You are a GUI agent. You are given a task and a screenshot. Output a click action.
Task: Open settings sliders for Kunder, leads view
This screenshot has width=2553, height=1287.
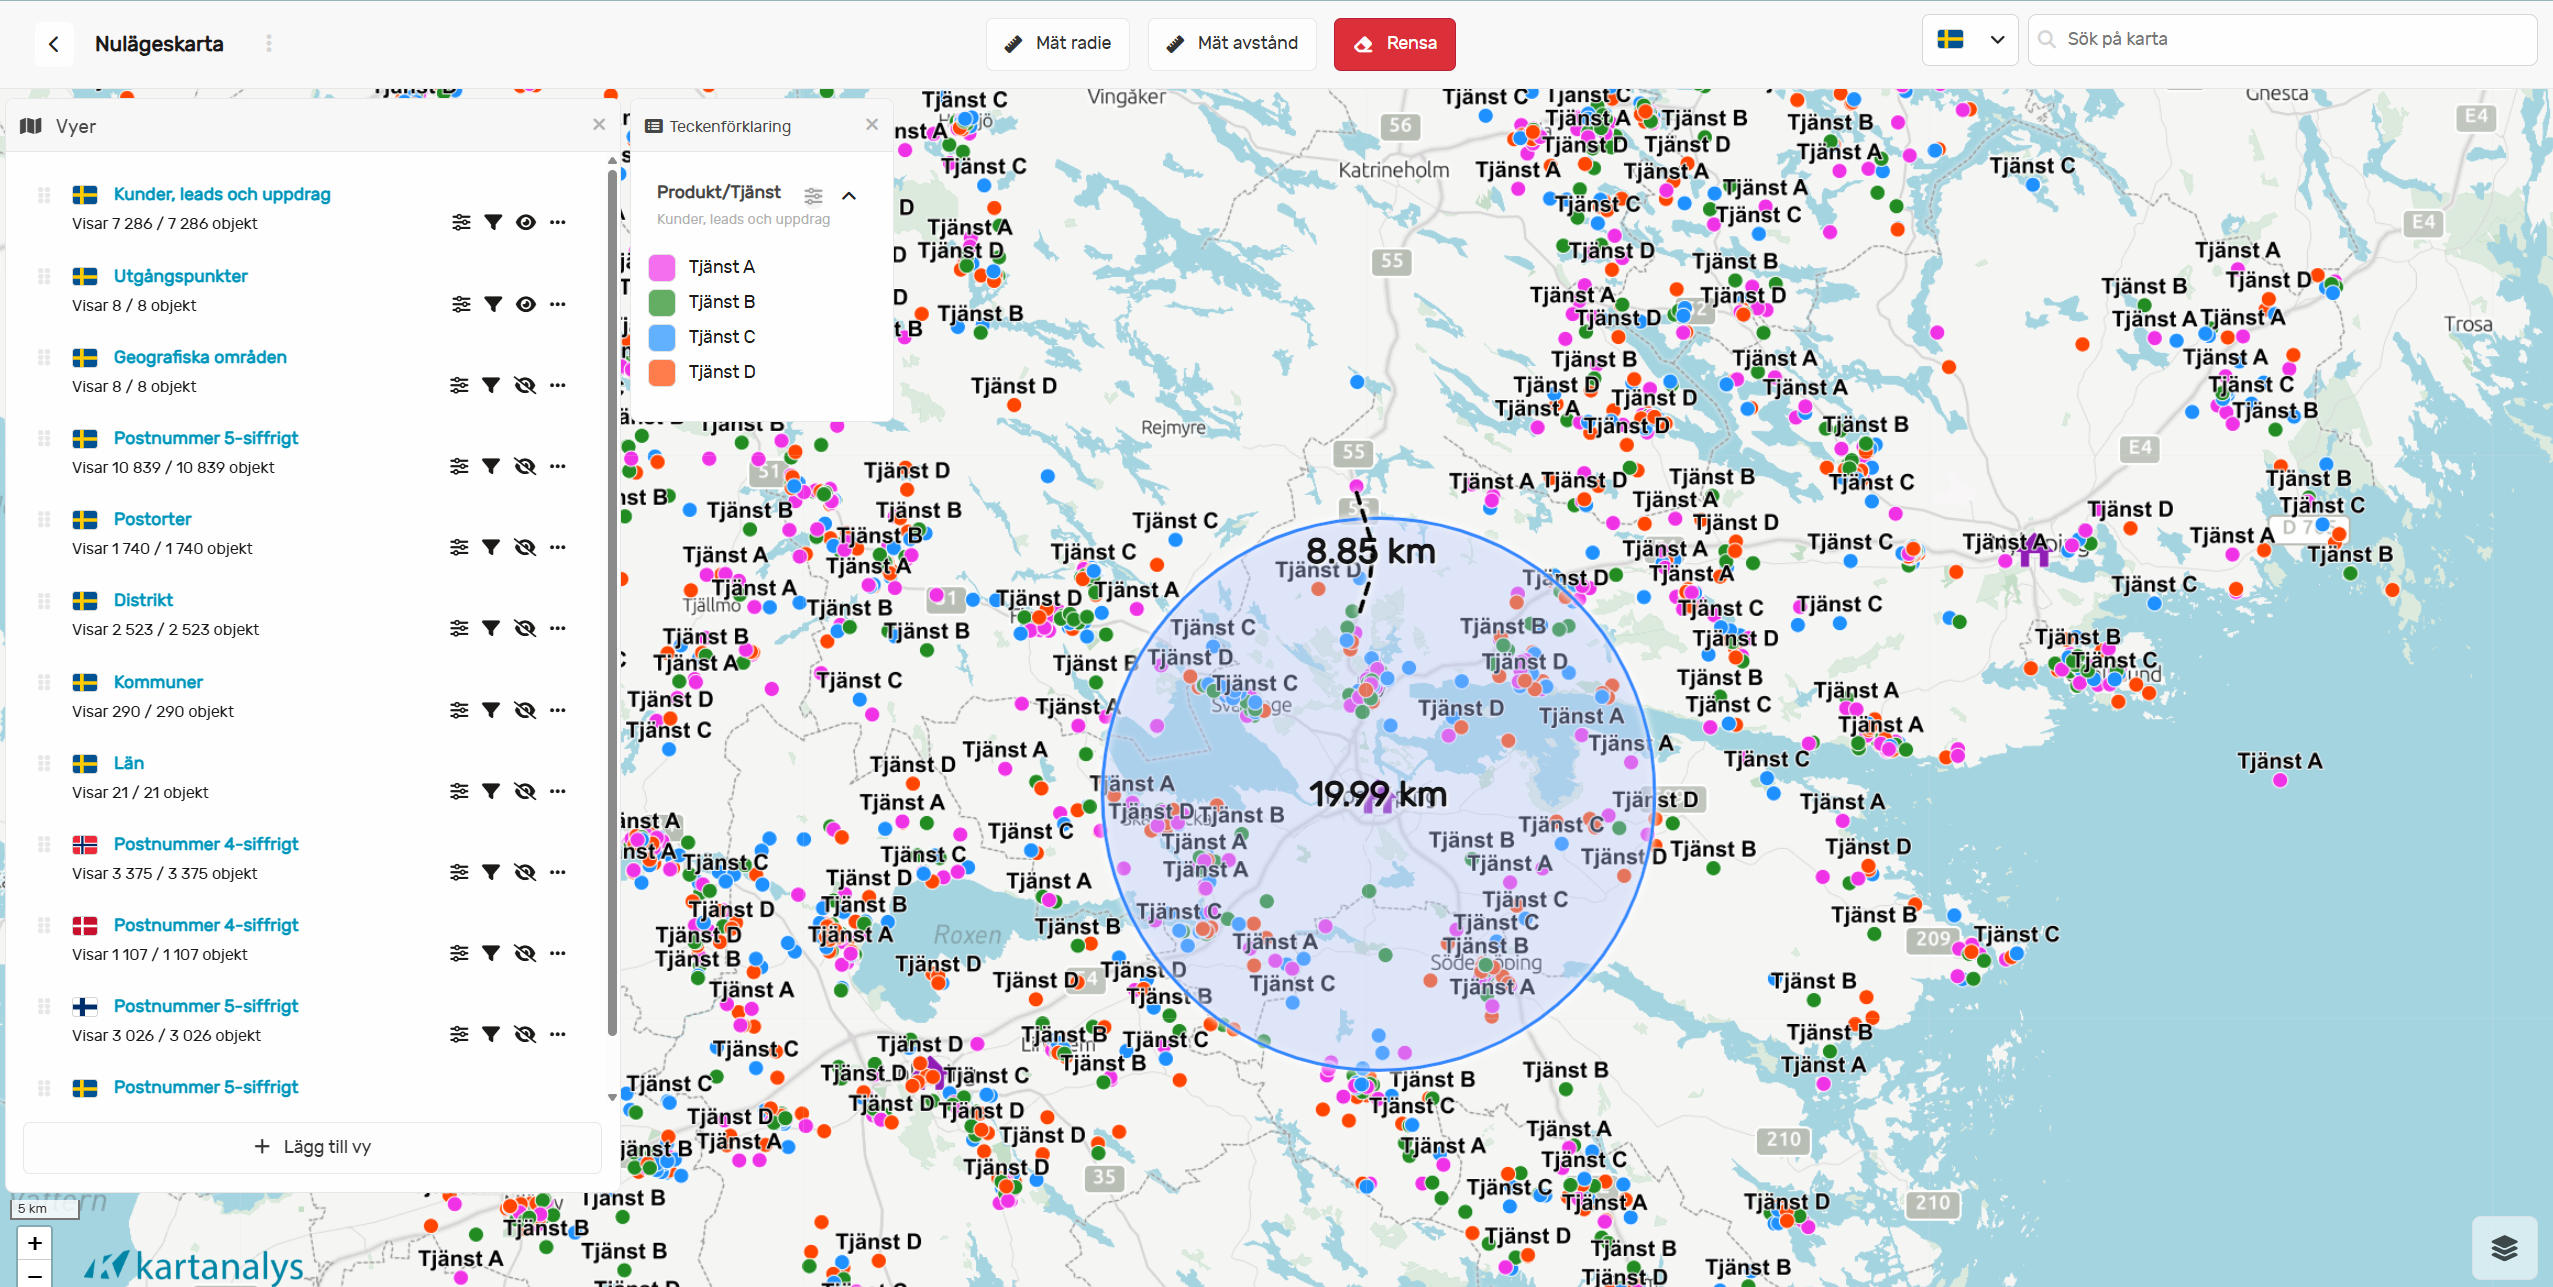point(460,222)
